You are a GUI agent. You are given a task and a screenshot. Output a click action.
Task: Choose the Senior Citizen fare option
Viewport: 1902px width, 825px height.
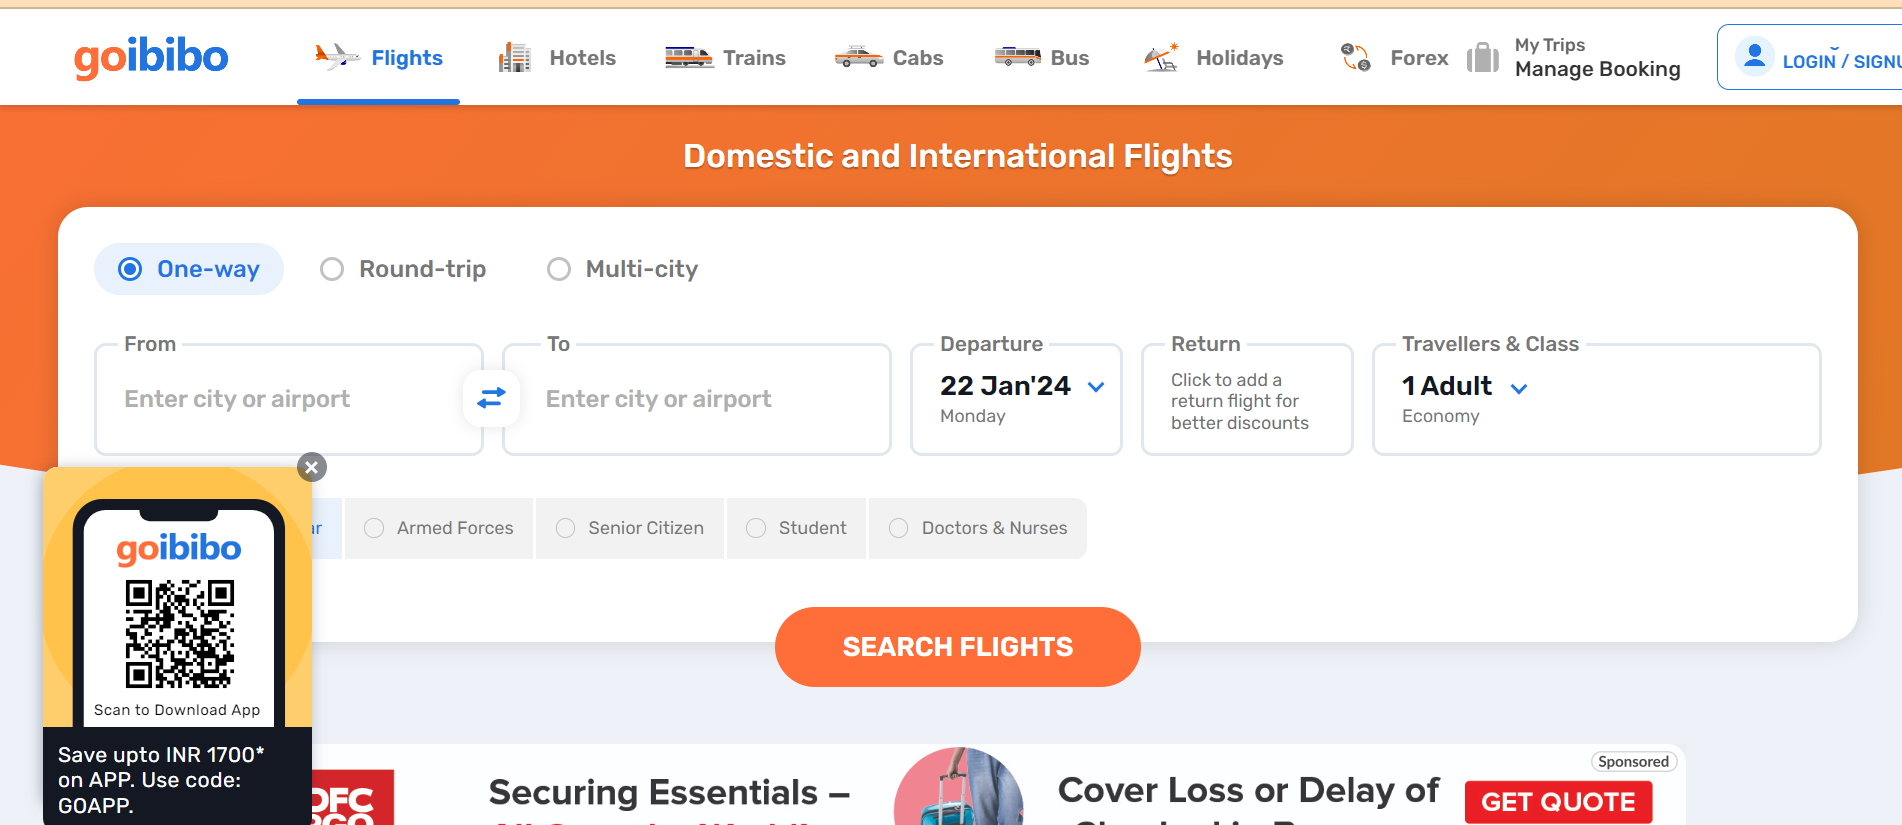630,528
